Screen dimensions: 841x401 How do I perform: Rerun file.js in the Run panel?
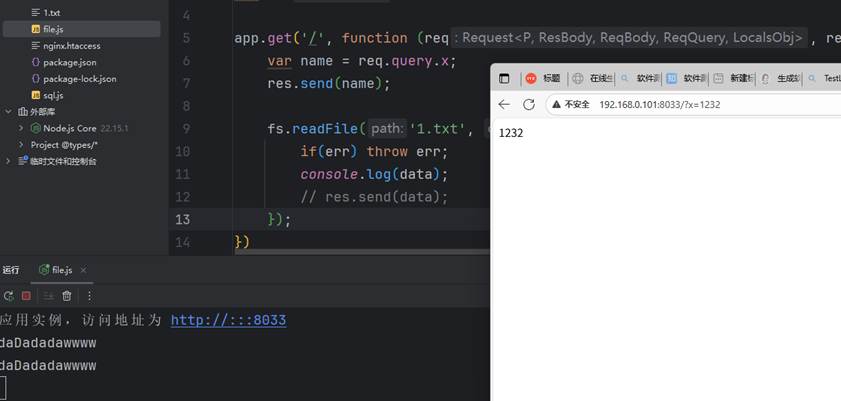click(x=8, y=295)
